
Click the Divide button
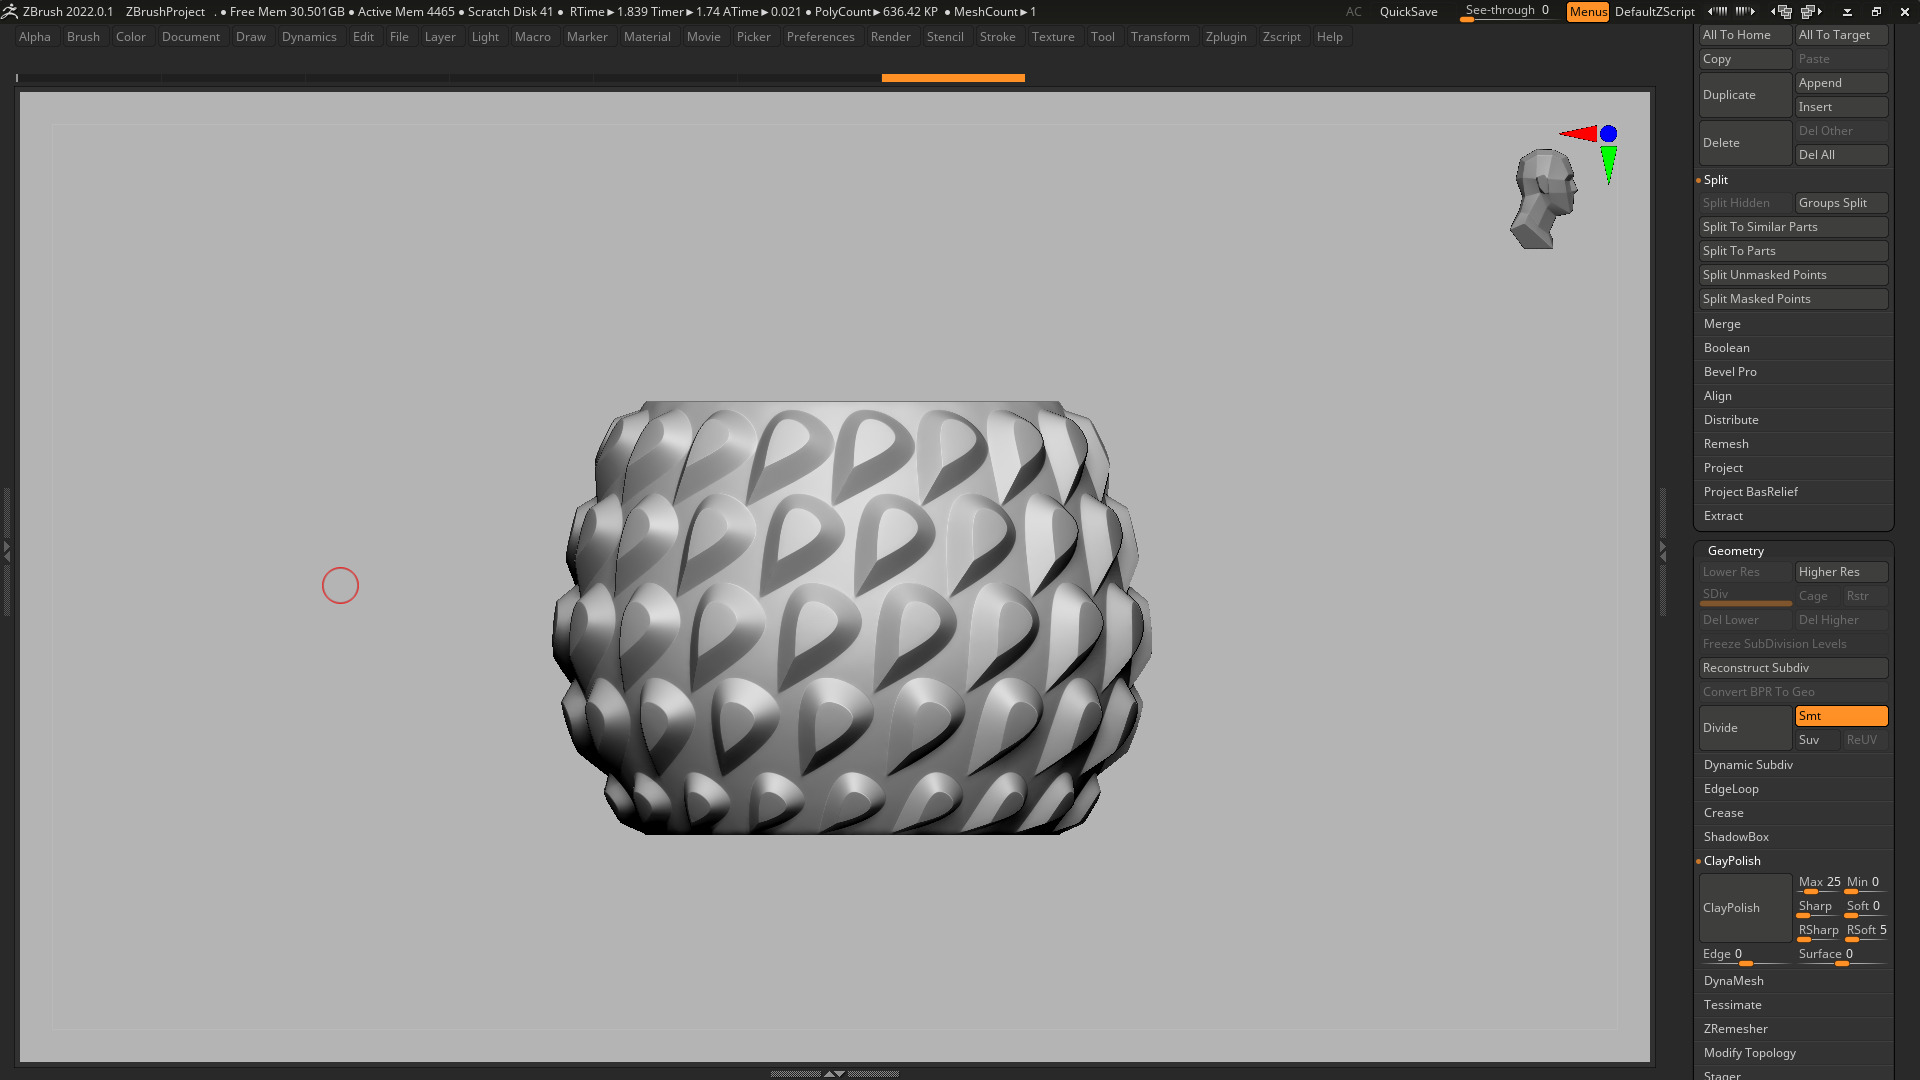[1745, 728]
